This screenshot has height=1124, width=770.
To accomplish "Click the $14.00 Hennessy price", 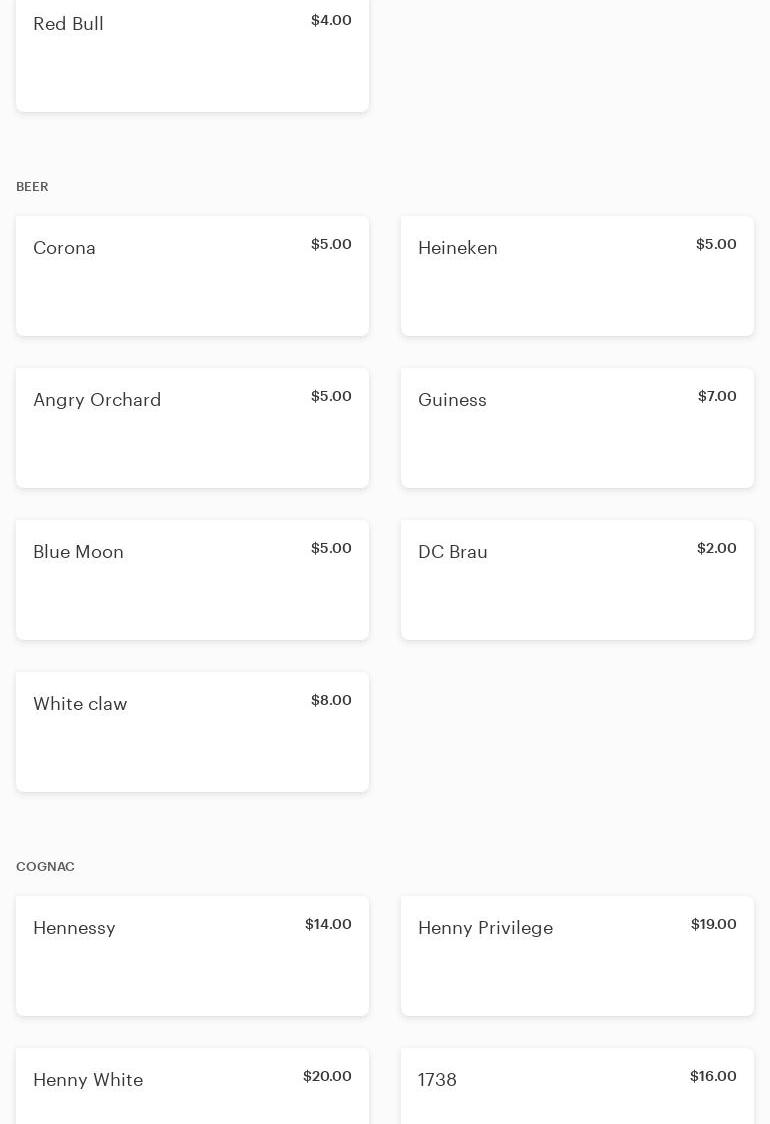I will click(x=328, y=924).
